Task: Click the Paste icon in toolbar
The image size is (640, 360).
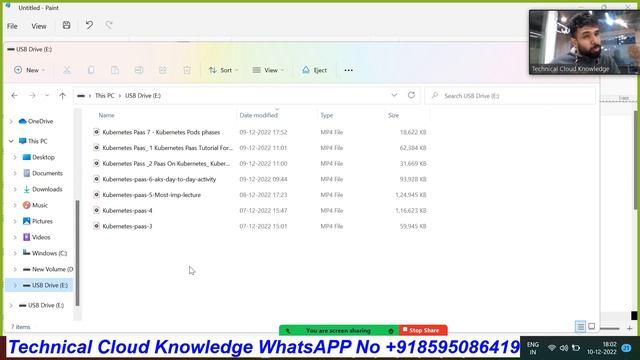Action: point(115,70)
